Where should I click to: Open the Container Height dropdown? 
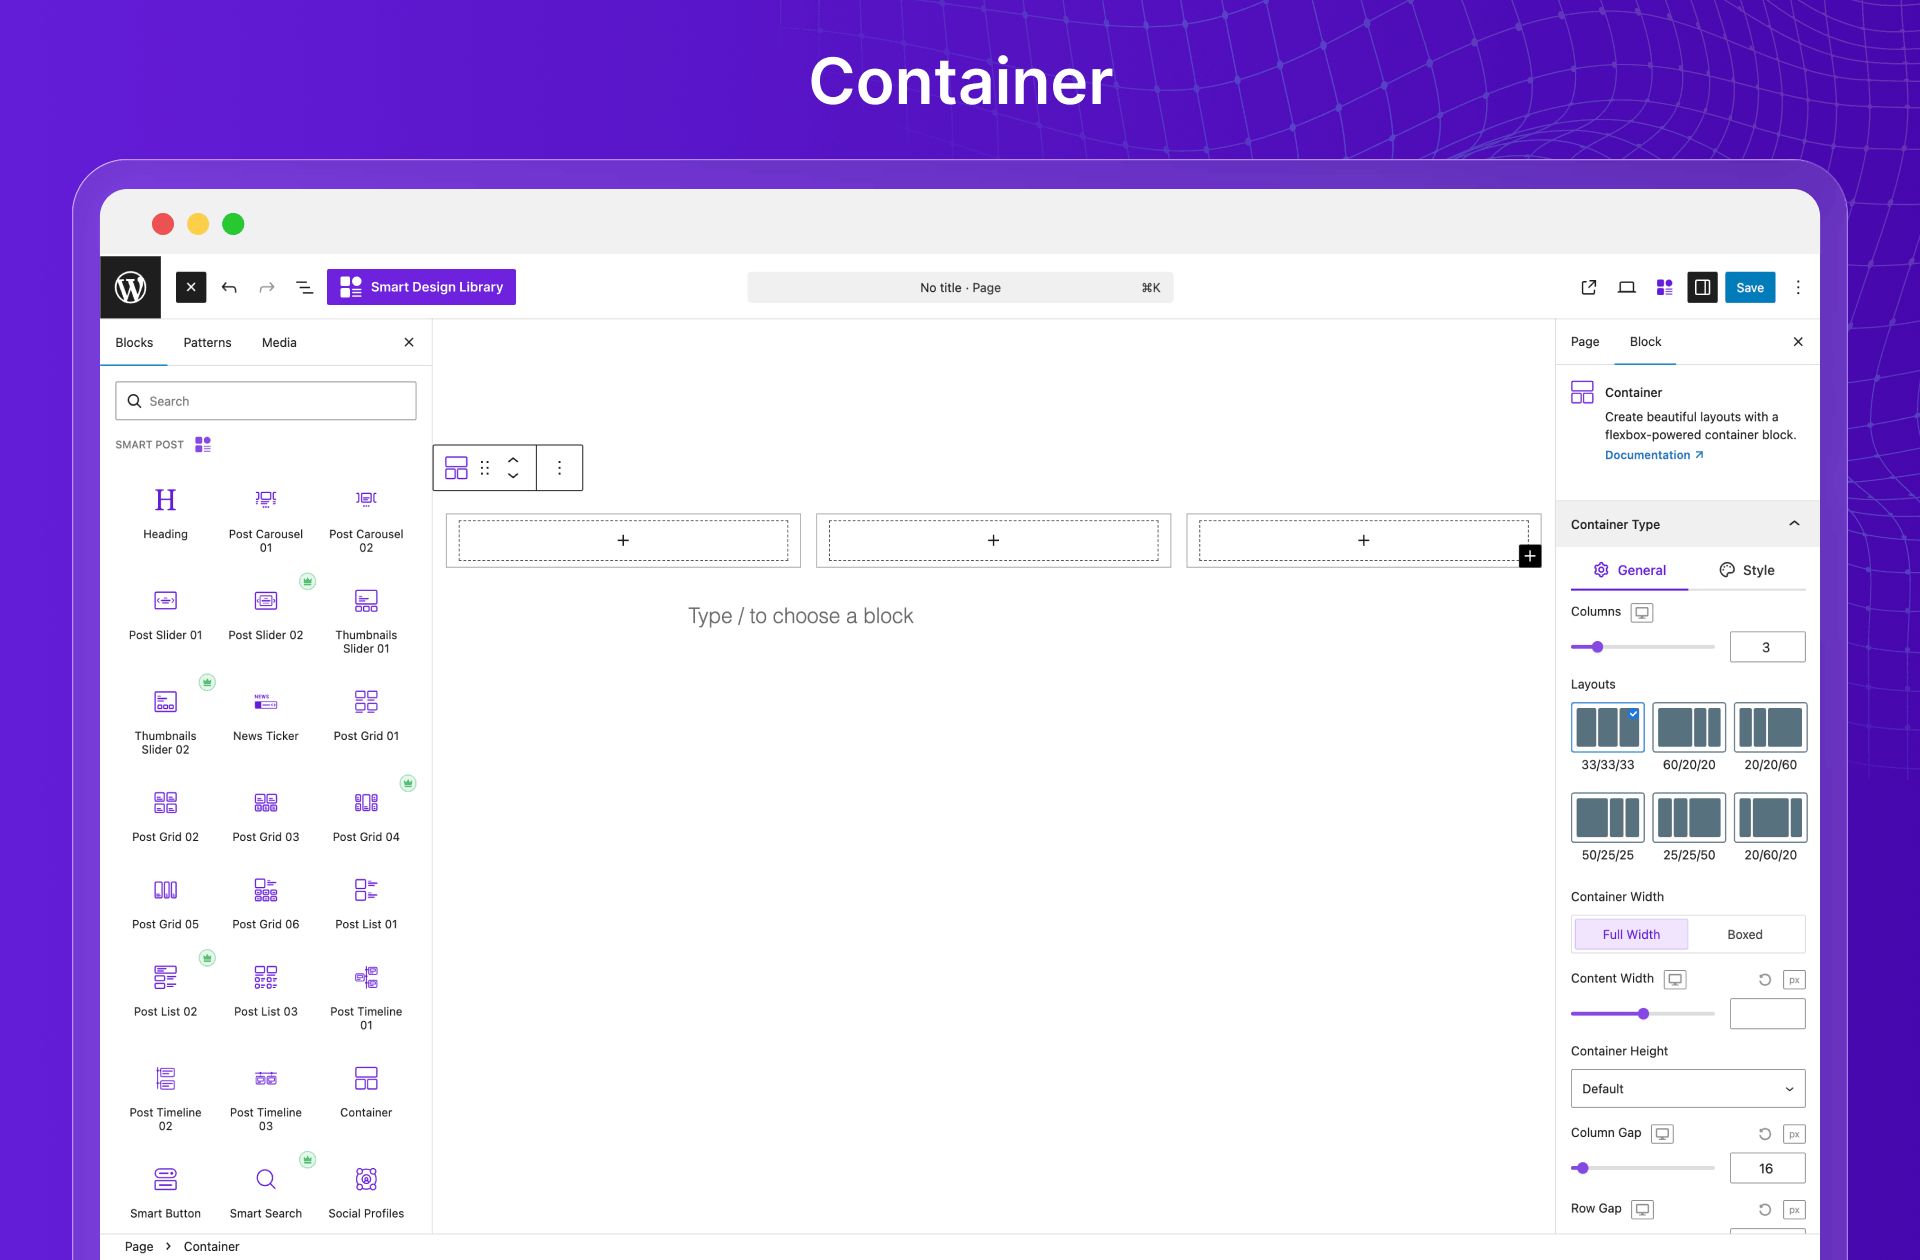pos(1687,1089)
